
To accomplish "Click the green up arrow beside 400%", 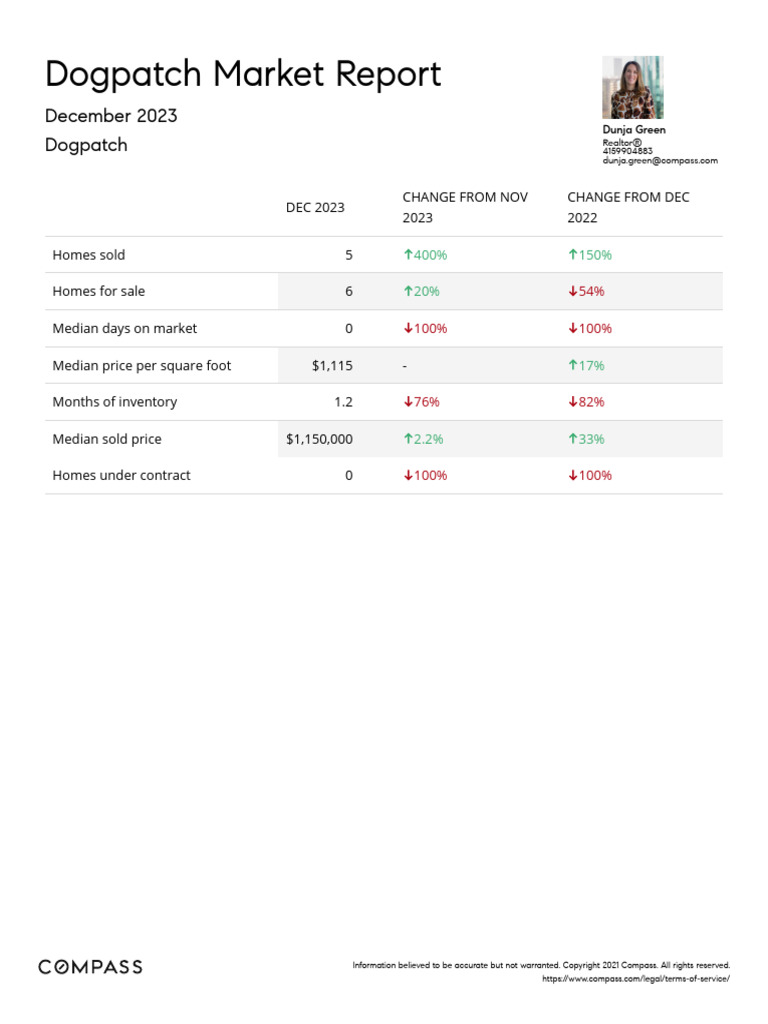I will pyautogui.click(x=407, y=255).
